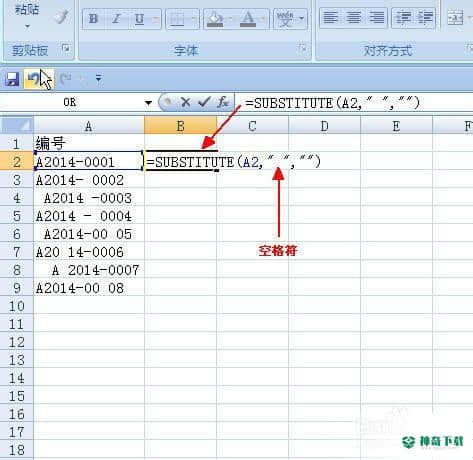This screenshot has width=473, height=460.
Task: Confirm the formula with checkmark icon
Action: click(x=204, y=102)
